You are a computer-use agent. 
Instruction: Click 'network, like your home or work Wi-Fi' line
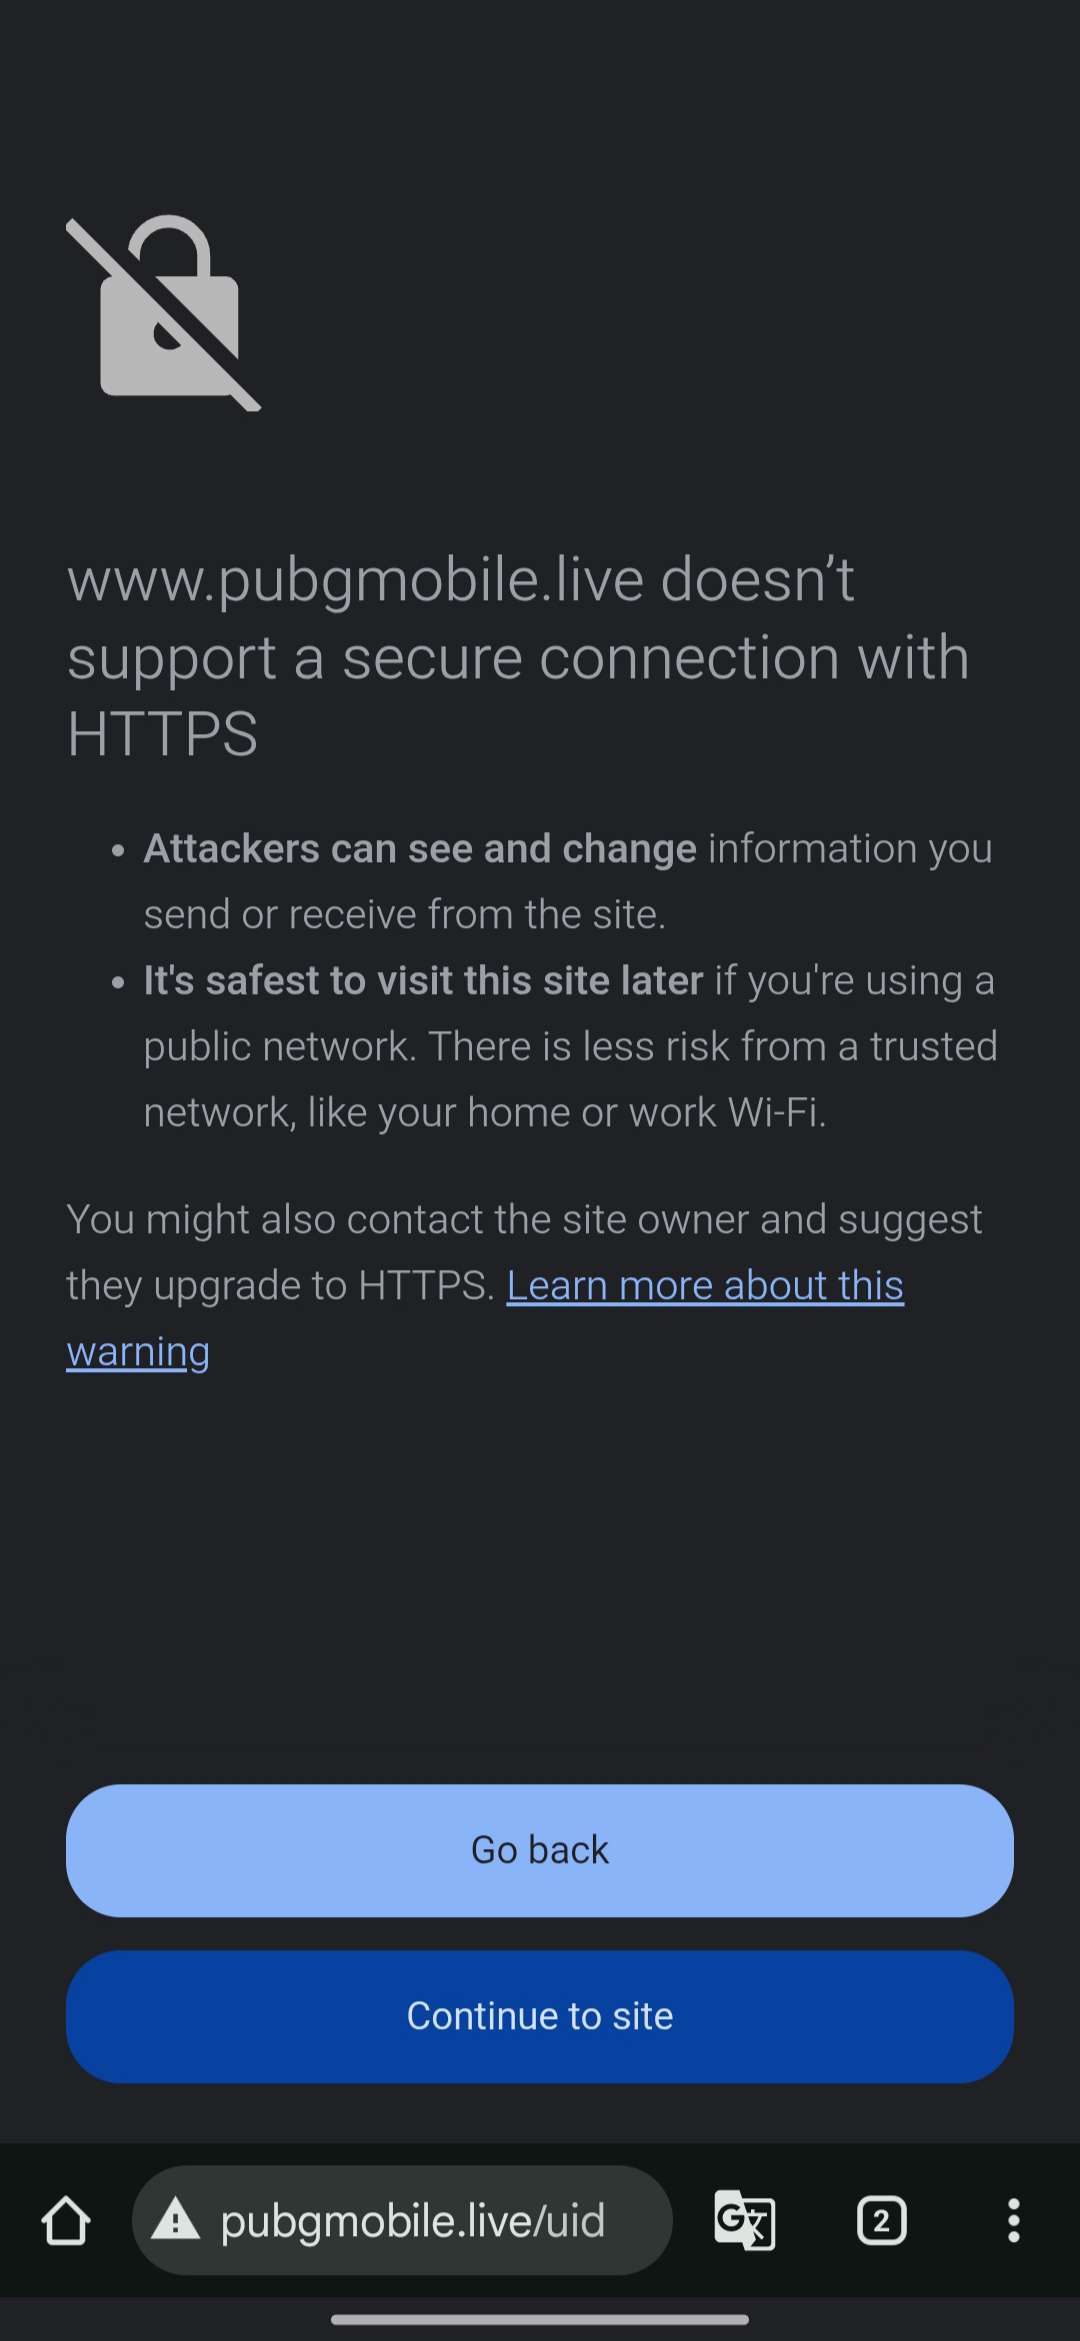point(485,1113)
